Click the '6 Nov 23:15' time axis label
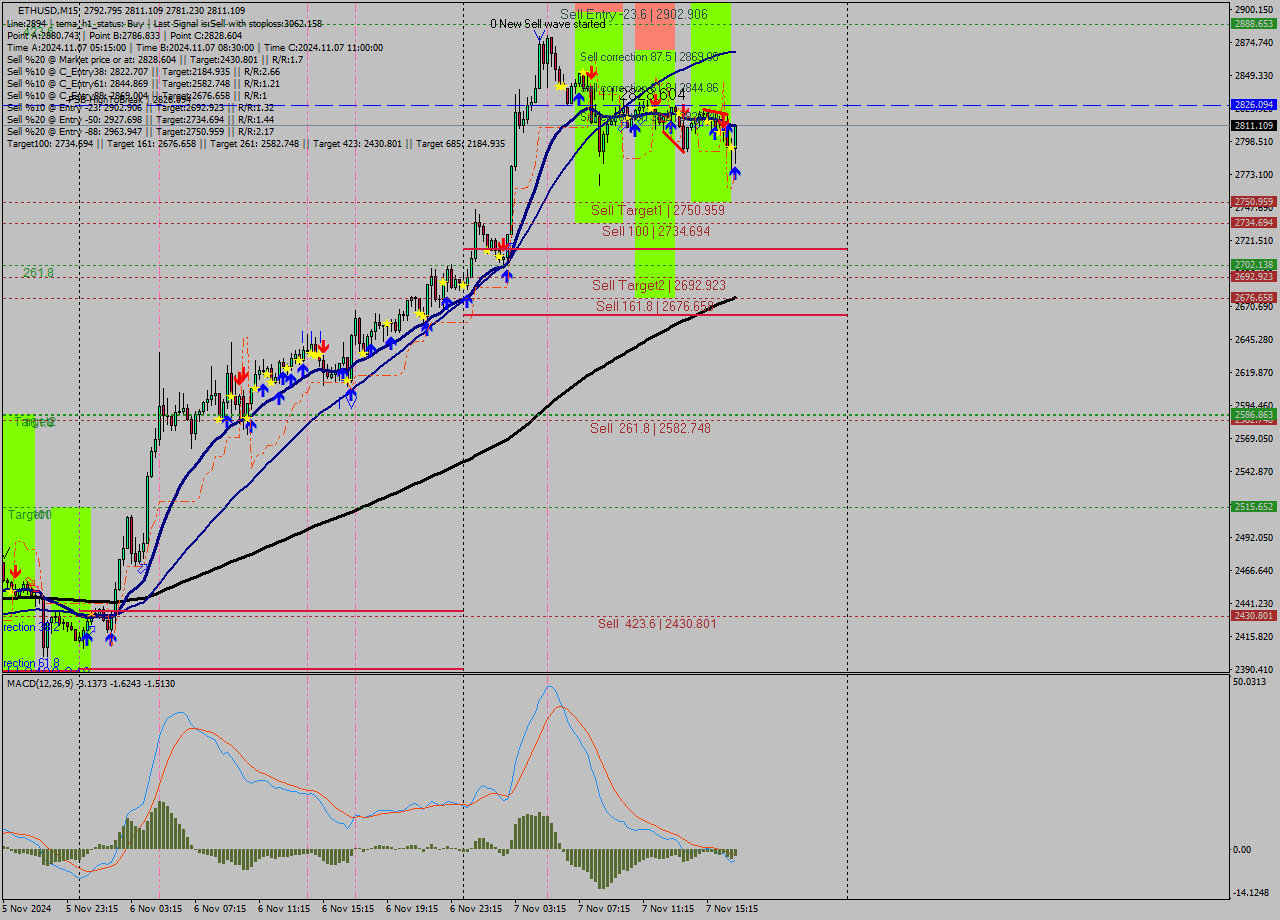The height and width of the screenshot is (920, 1280). pyautogui.click(x=476, y=909)
